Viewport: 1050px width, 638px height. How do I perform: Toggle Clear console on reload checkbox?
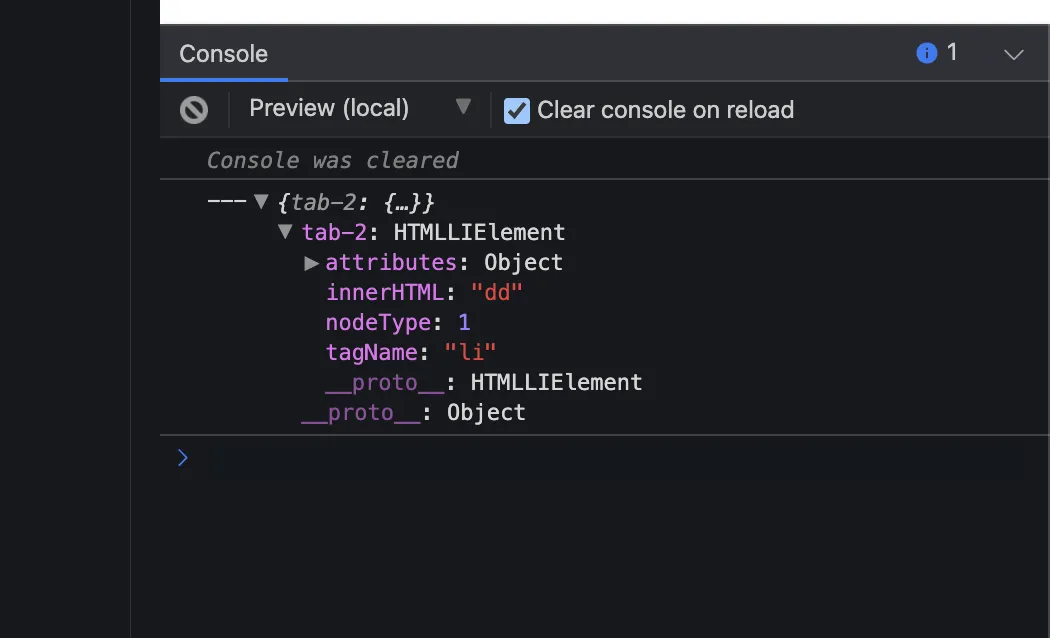tap(516, 110)
